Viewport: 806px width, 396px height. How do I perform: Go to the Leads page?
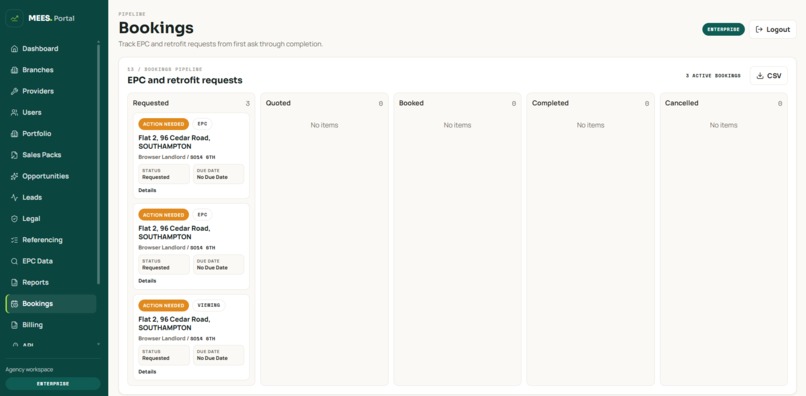pyautogui.click(x=51, y=197)
